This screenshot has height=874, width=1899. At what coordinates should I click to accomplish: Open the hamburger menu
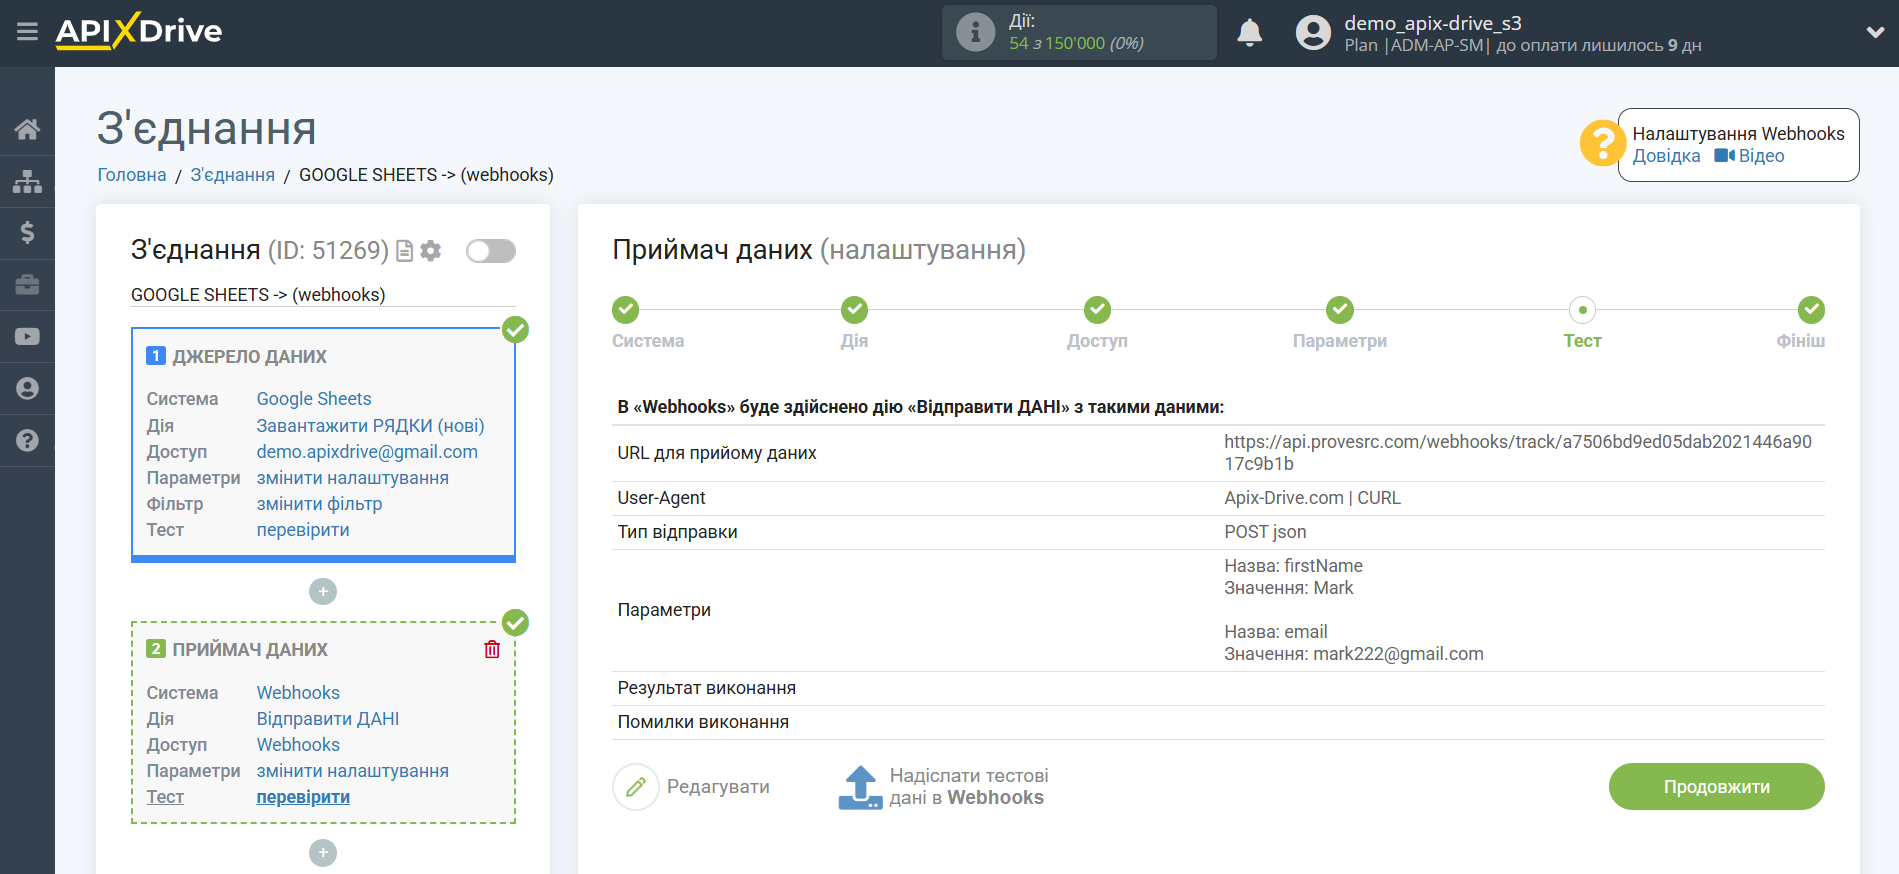pyautogui.click(x=27, y=32)
